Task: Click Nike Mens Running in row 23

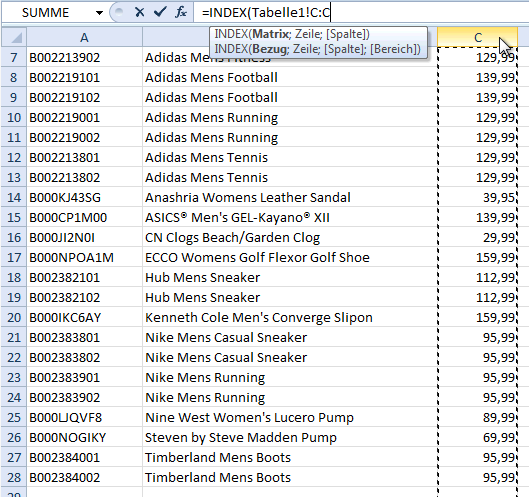Action: [290, 377]
